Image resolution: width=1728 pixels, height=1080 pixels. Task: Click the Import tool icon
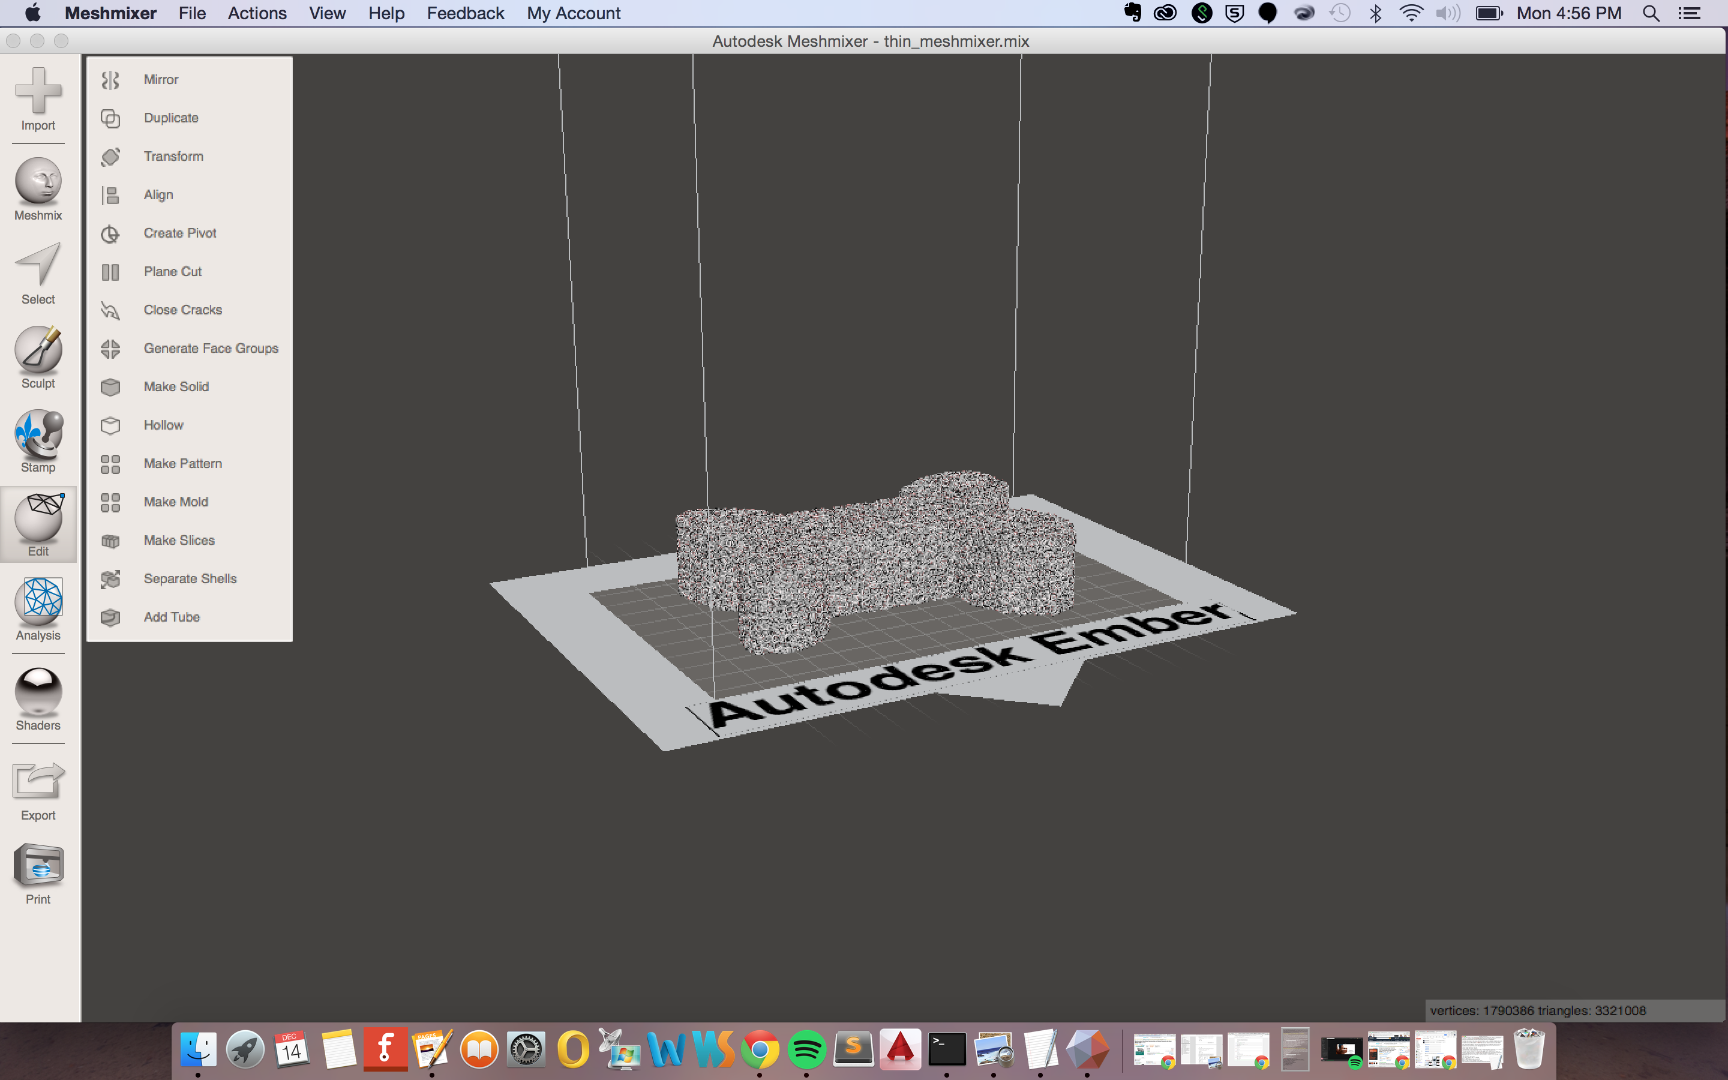[x=38, y=98]
